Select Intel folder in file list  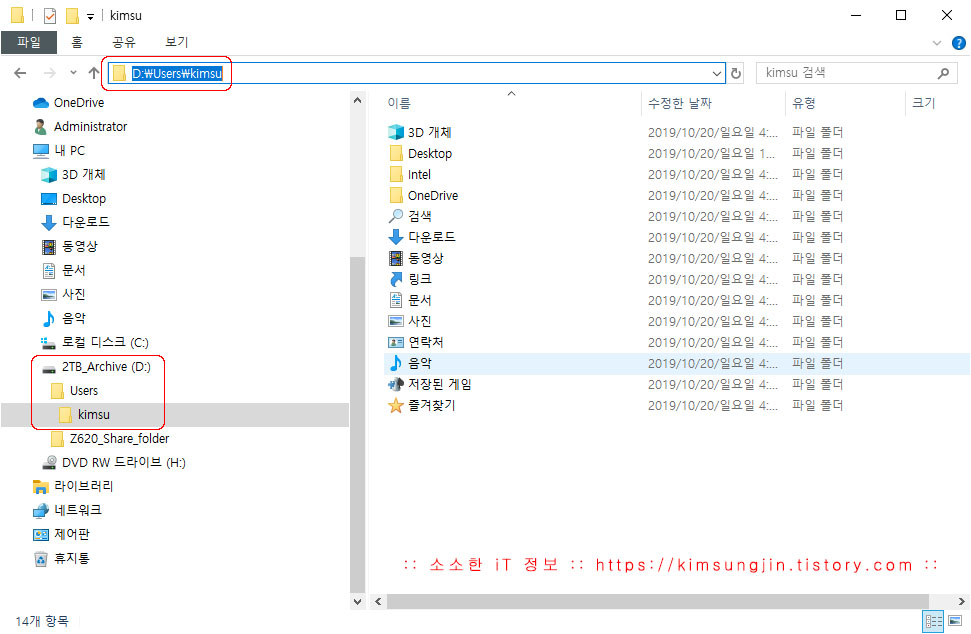pyautogui.click(x=410, y=175)
